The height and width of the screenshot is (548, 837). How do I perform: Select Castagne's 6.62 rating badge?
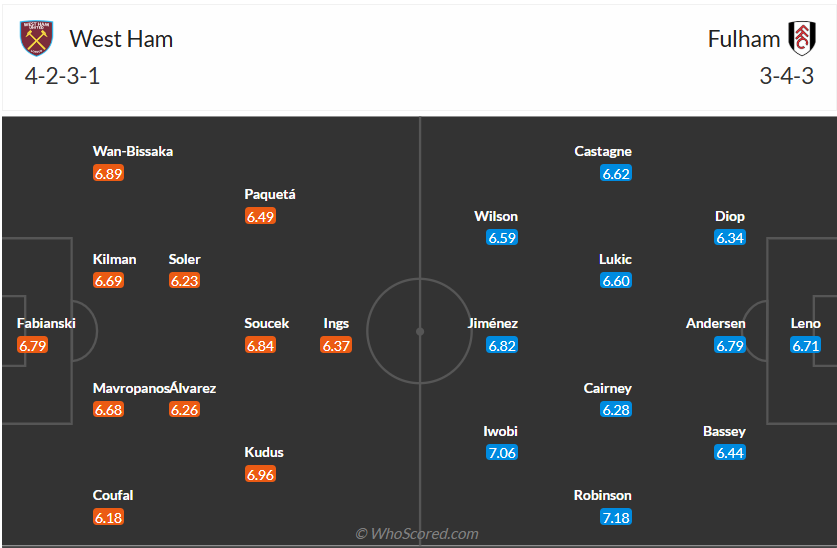coord(616,173)
